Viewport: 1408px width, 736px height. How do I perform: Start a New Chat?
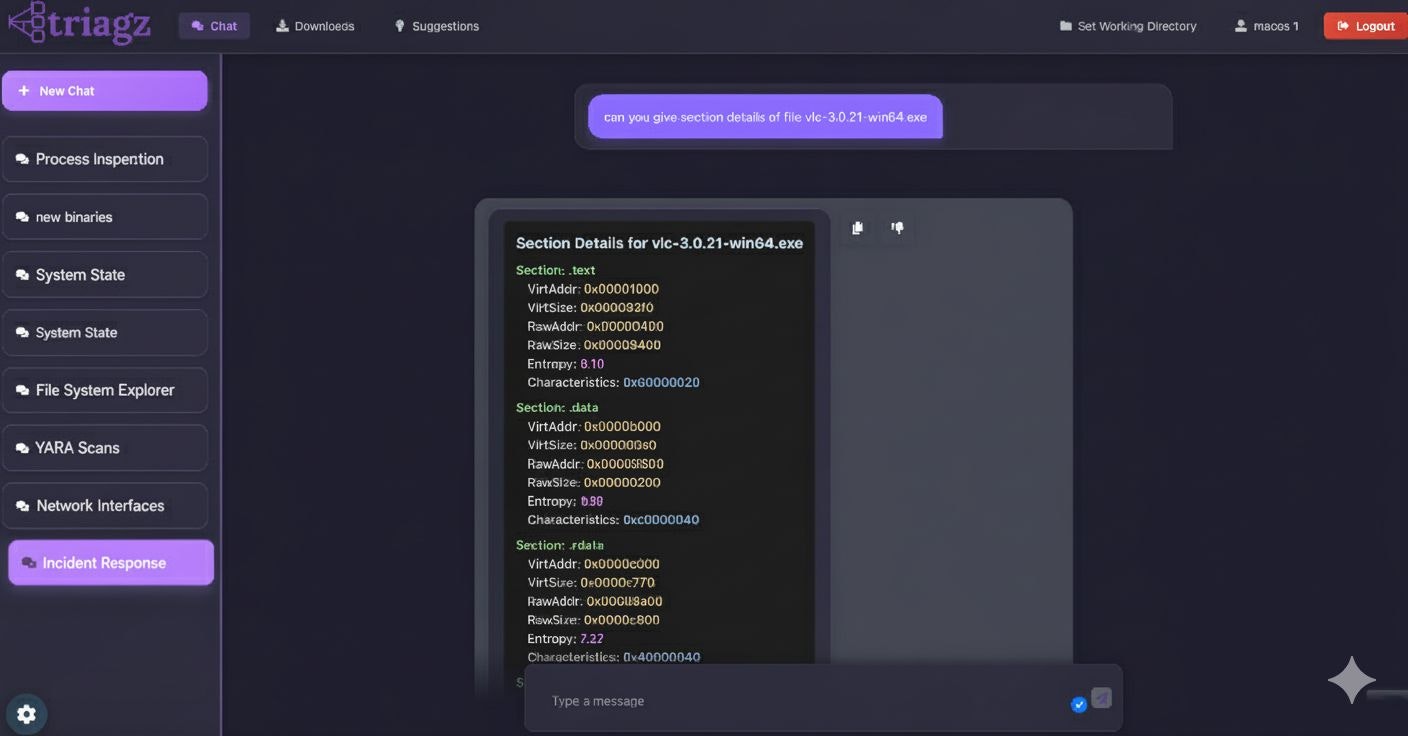105,91
